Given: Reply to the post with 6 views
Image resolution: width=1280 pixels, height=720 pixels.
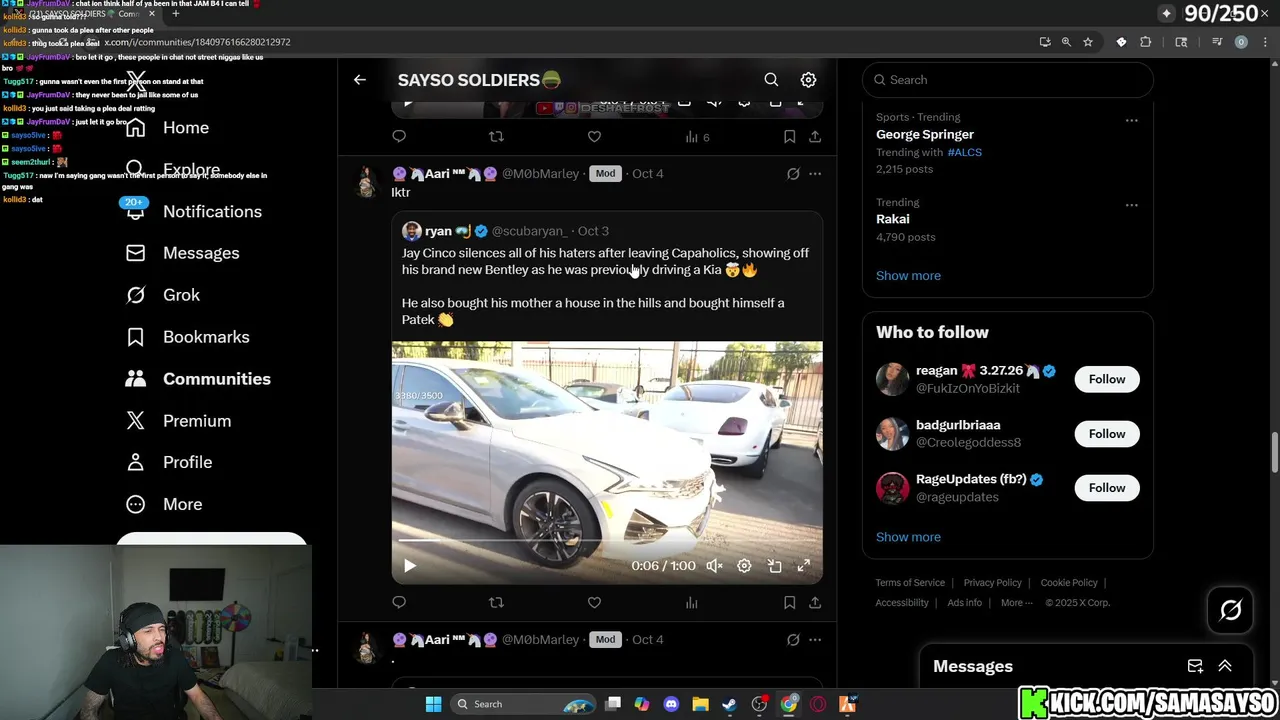Looking at the screenshot, I should pyautogui.click(x=399, y=137).
